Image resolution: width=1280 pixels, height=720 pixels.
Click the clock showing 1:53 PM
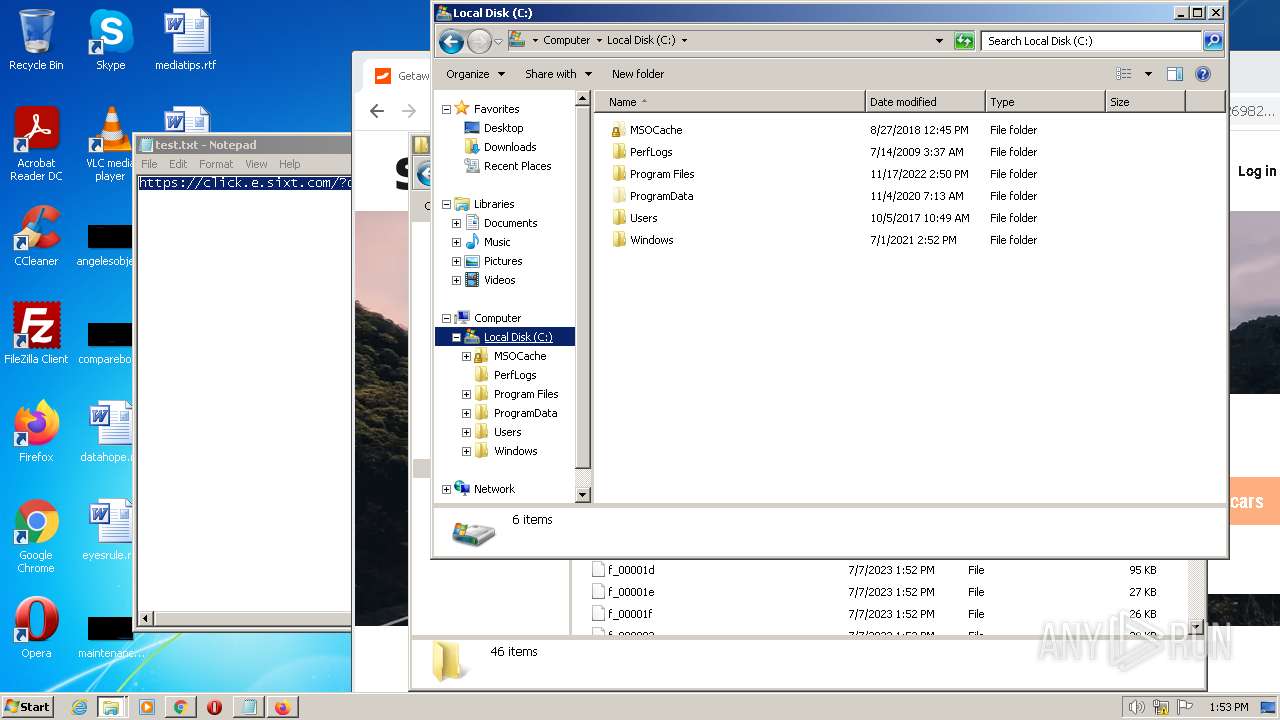pyautogui.click(x=1229, y=707)
